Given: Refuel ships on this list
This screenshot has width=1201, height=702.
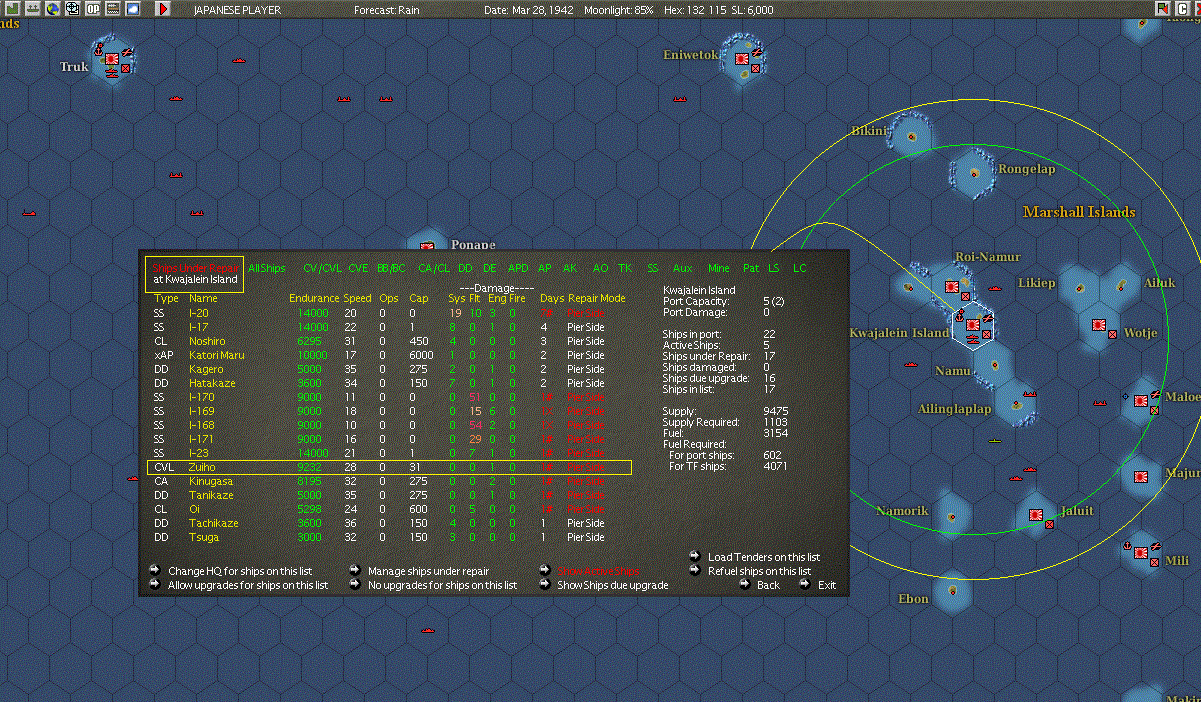Looking at the screenshot, I should (759, 571).
